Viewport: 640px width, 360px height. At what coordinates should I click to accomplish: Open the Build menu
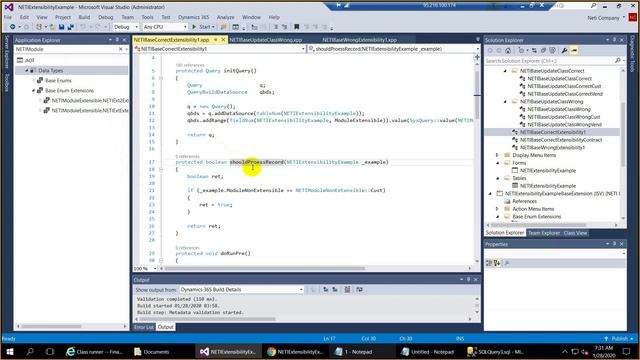(x=84, y=17)
